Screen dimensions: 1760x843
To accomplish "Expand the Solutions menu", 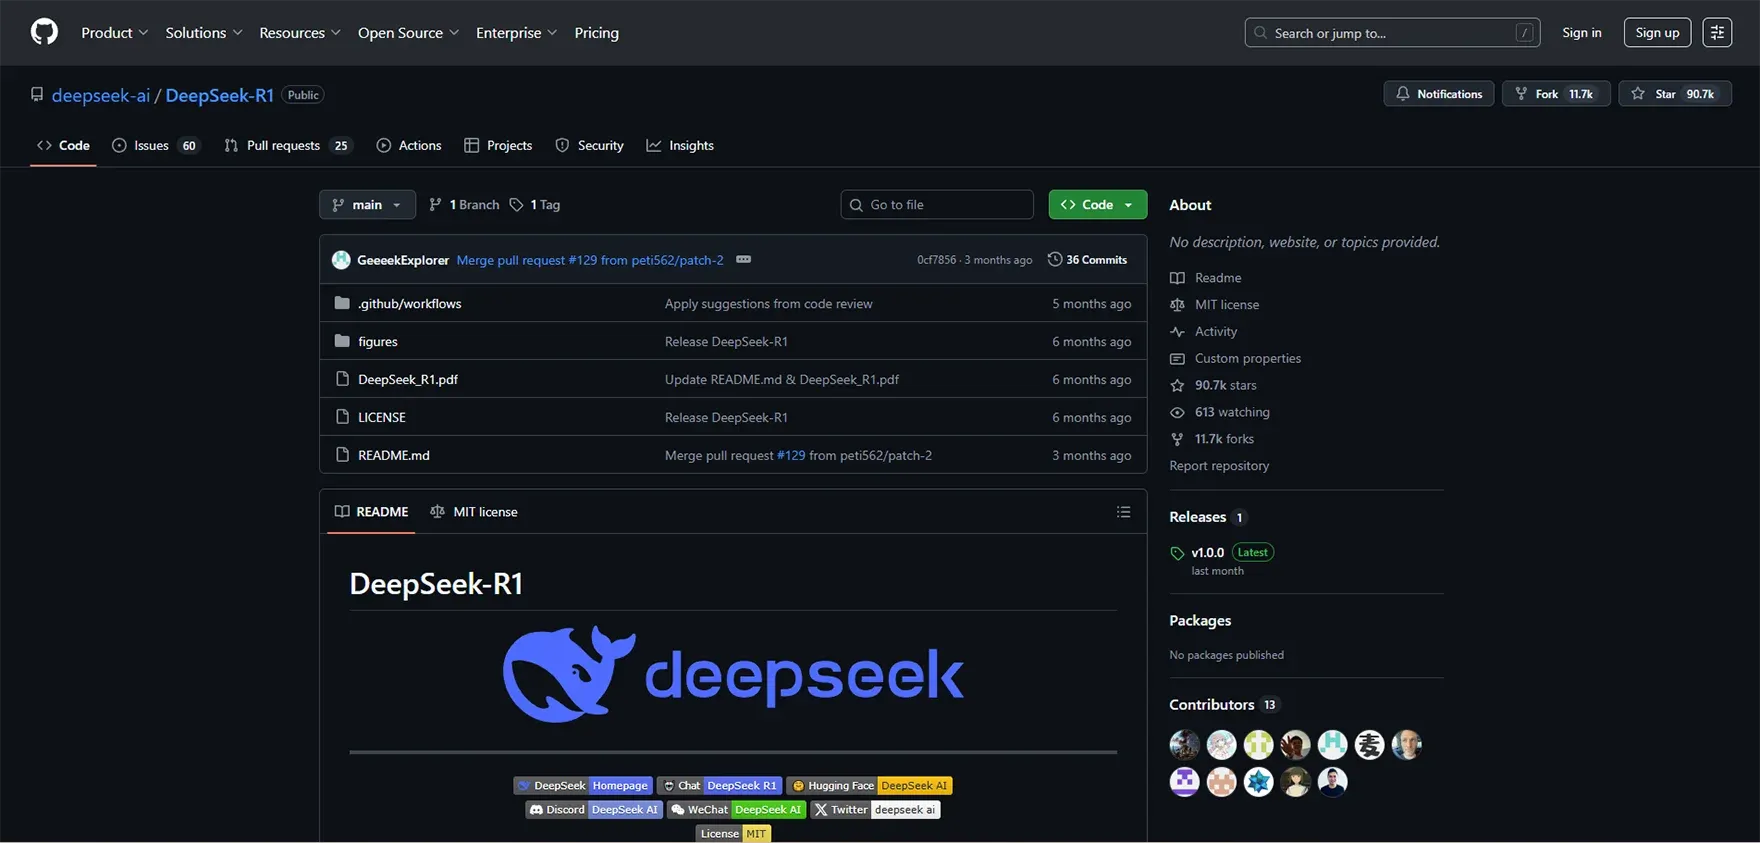I will click(204, 33).
